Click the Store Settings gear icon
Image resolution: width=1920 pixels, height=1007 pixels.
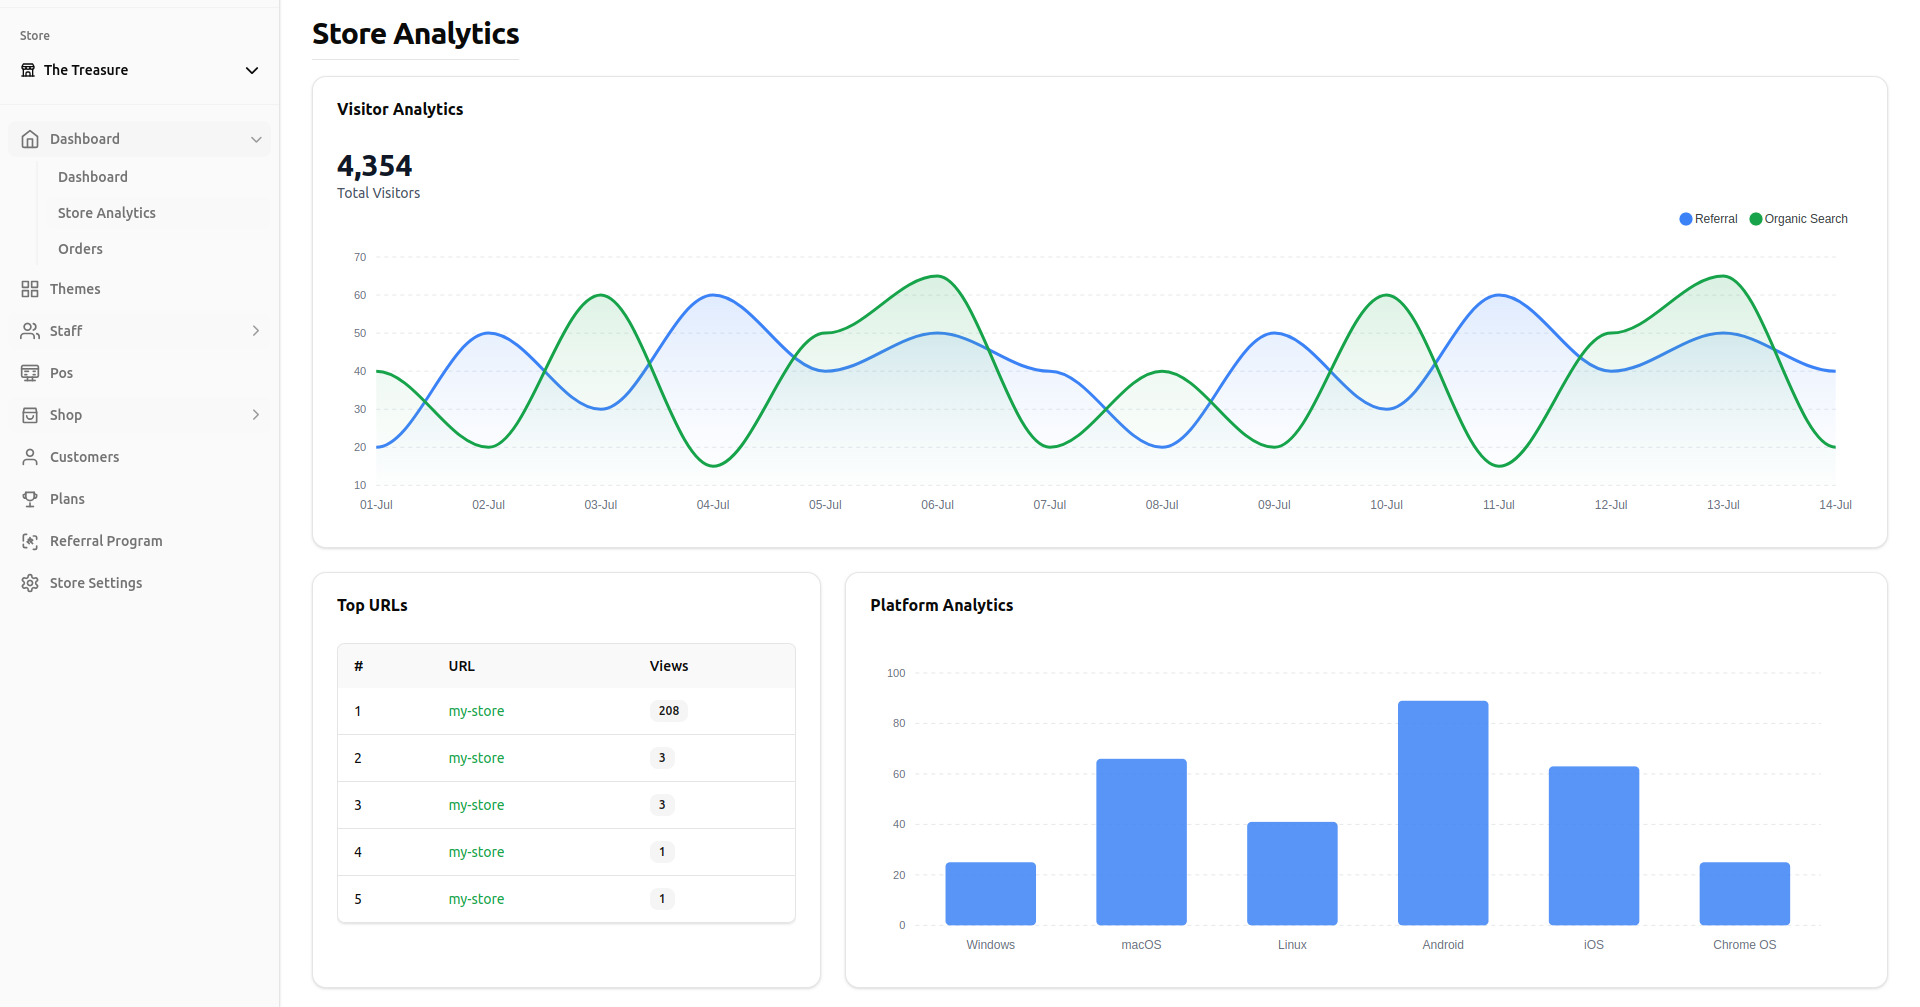30,583
